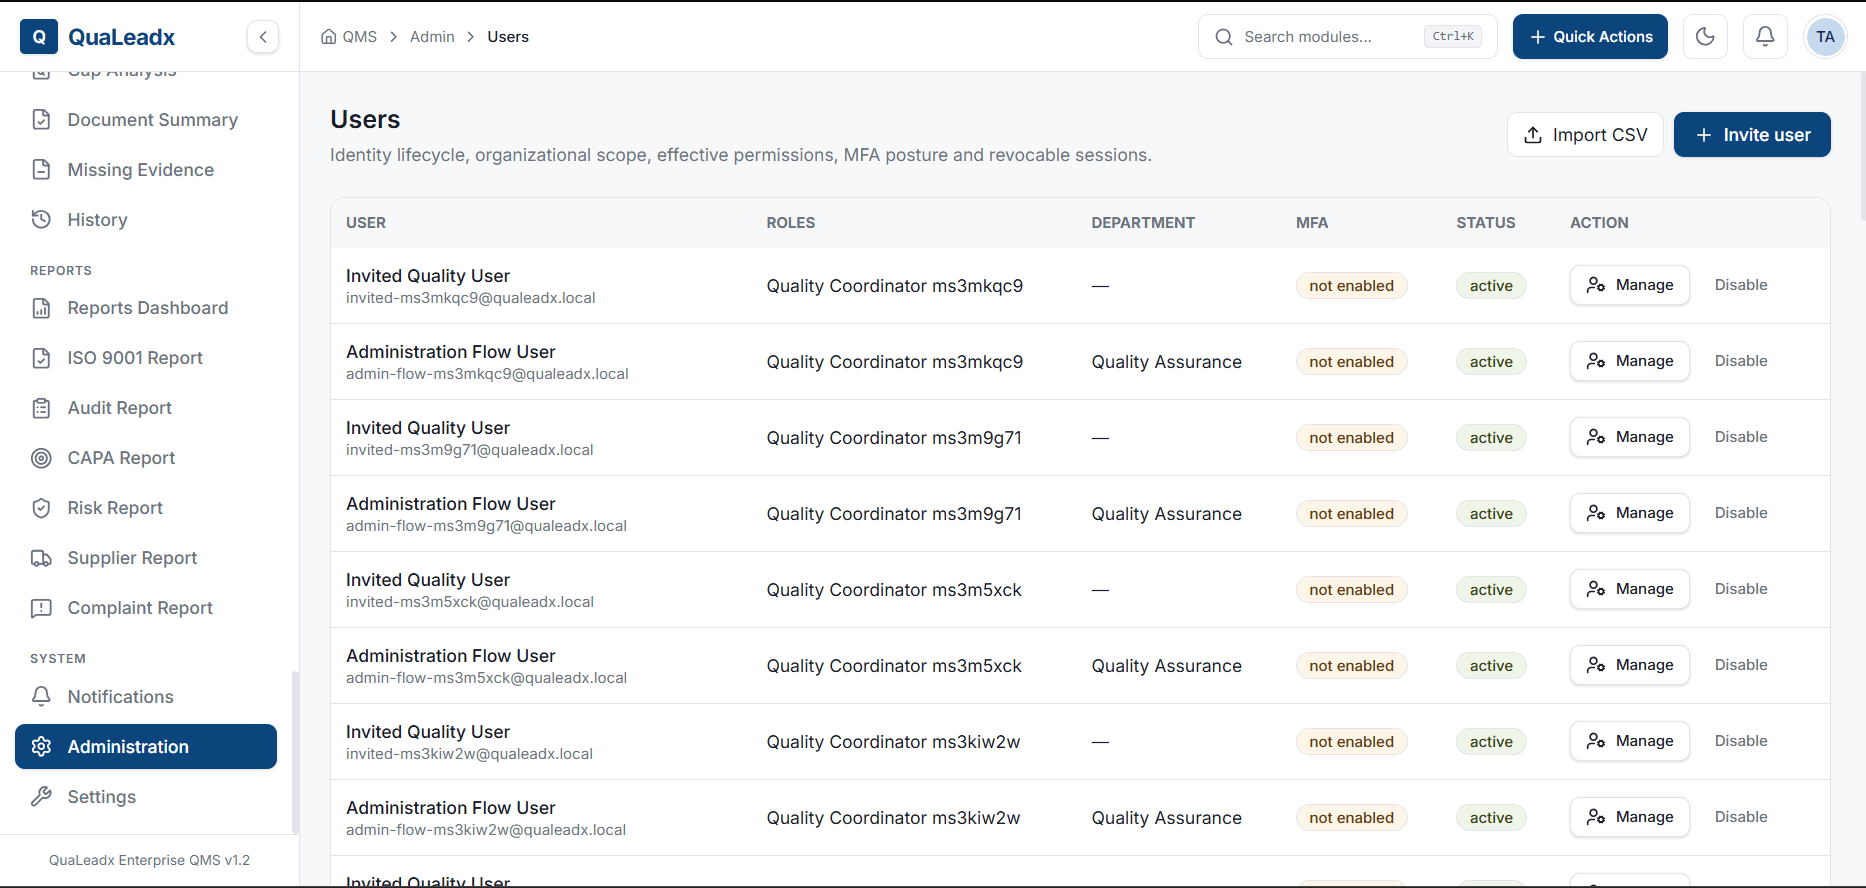Click the Missing Evidence document icon

[x=41, y=170]
